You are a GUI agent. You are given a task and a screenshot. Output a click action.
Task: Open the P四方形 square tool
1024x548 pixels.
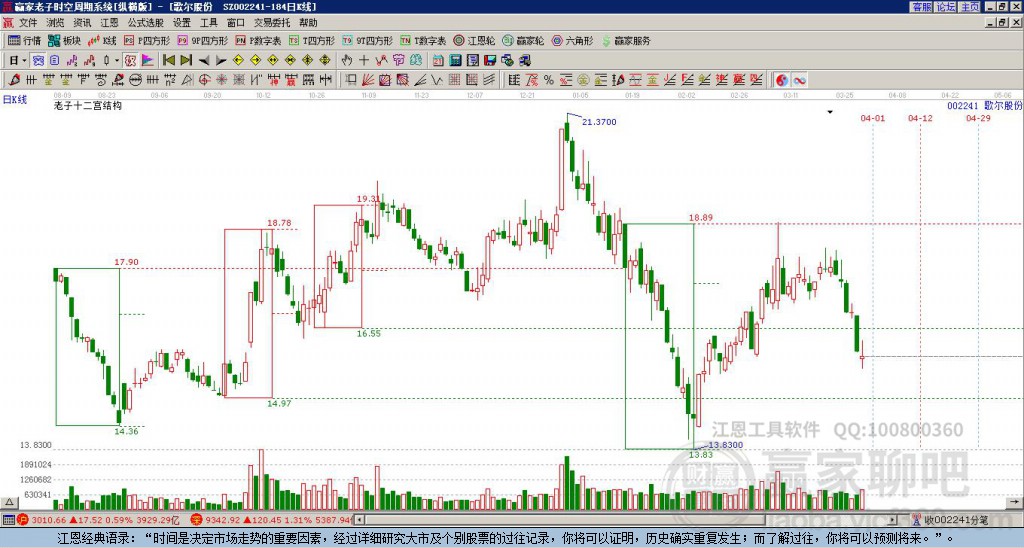[x=147, y=40]
